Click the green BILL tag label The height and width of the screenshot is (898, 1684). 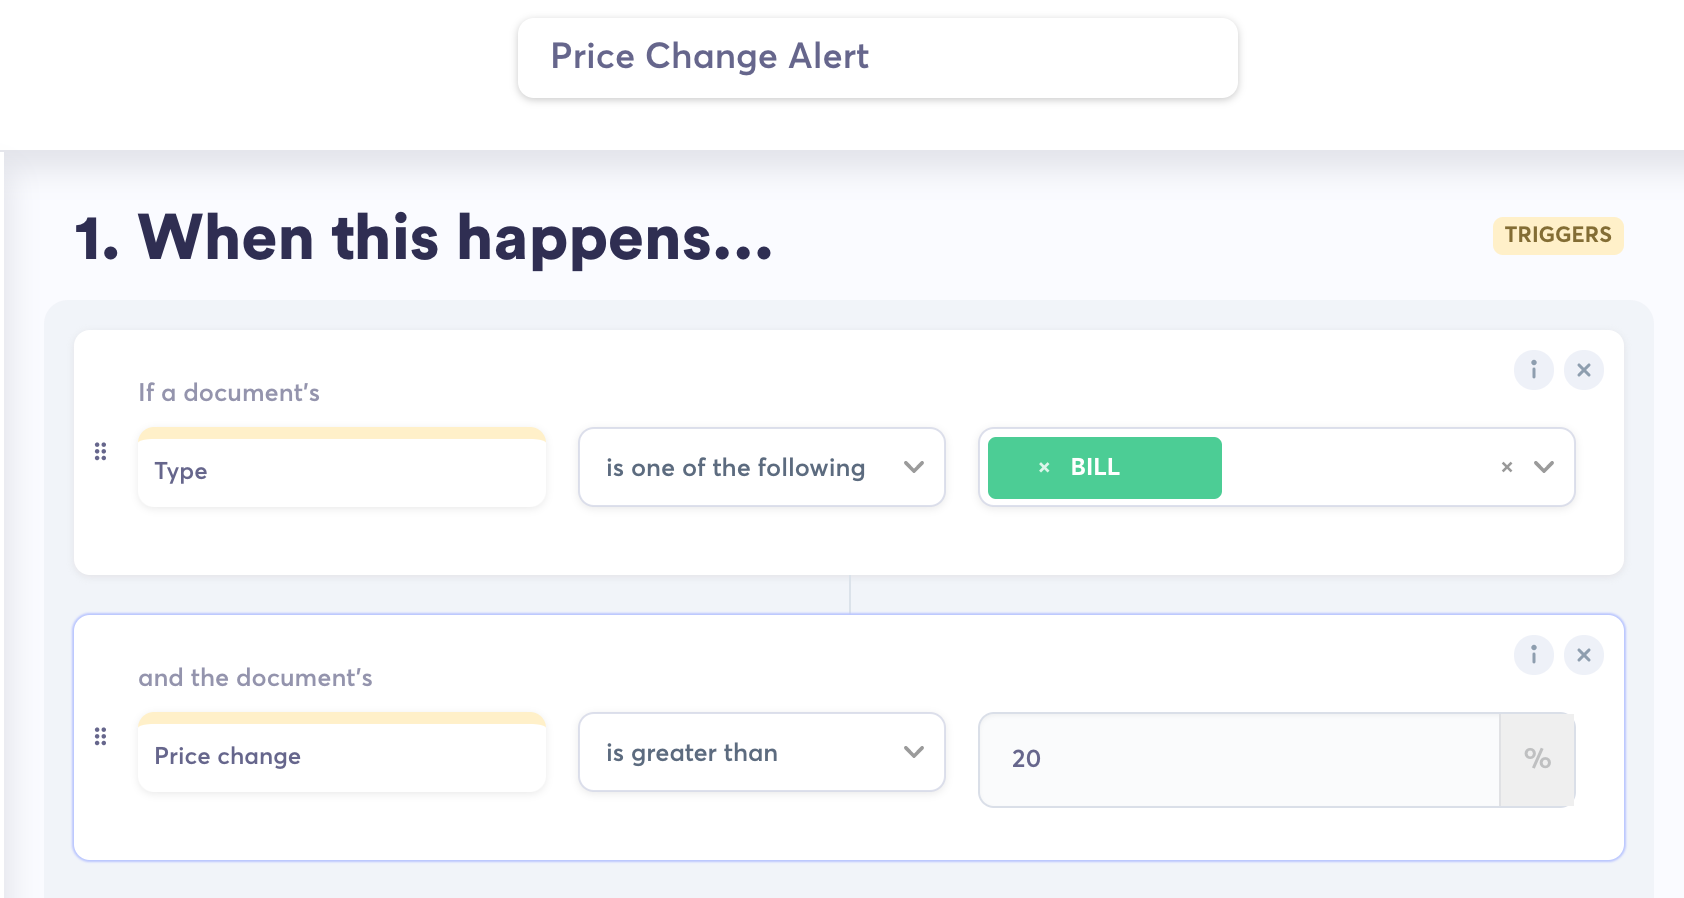tap(1095, 467)
